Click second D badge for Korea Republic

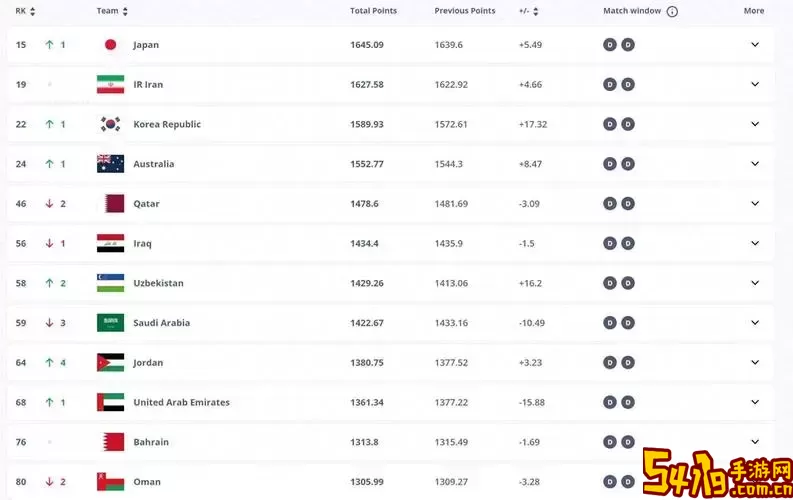pyautogui.click(x=628, y=124)
